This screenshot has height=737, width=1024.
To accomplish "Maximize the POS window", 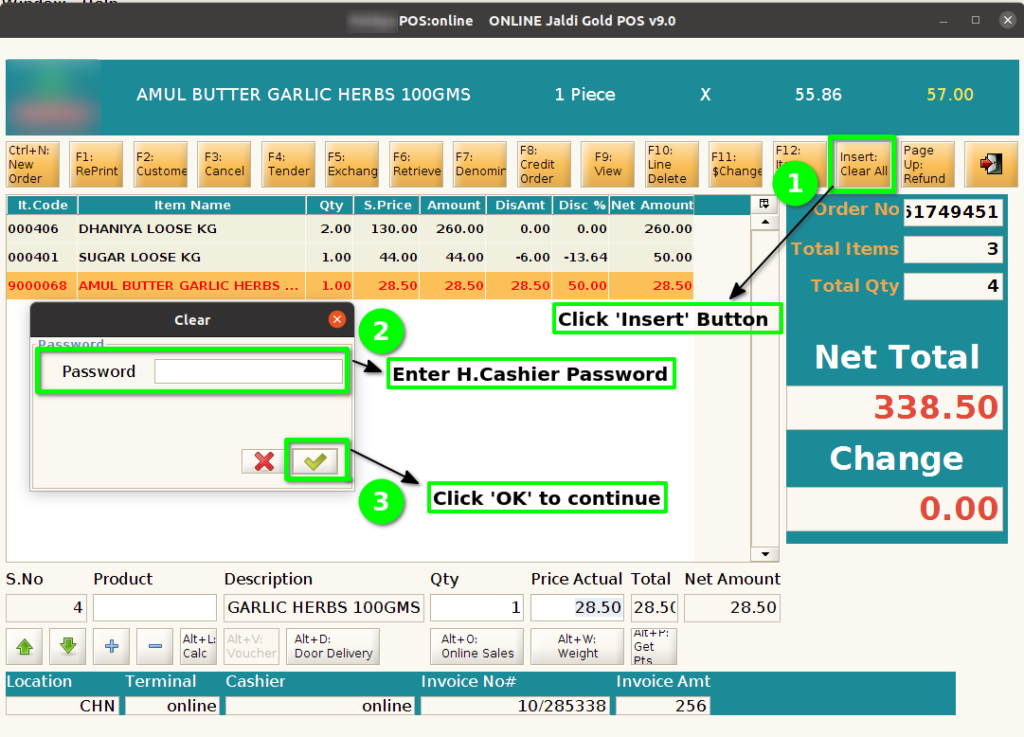I will (976, 20).
